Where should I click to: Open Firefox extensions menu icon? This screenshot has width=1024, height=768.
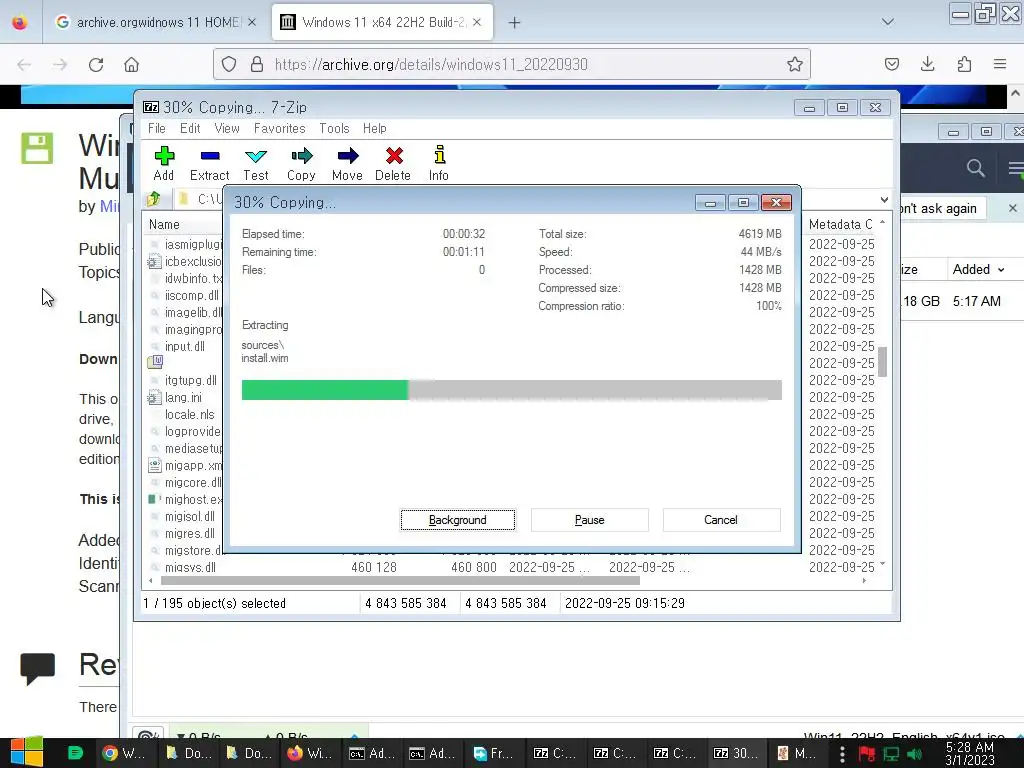[964, 64]
